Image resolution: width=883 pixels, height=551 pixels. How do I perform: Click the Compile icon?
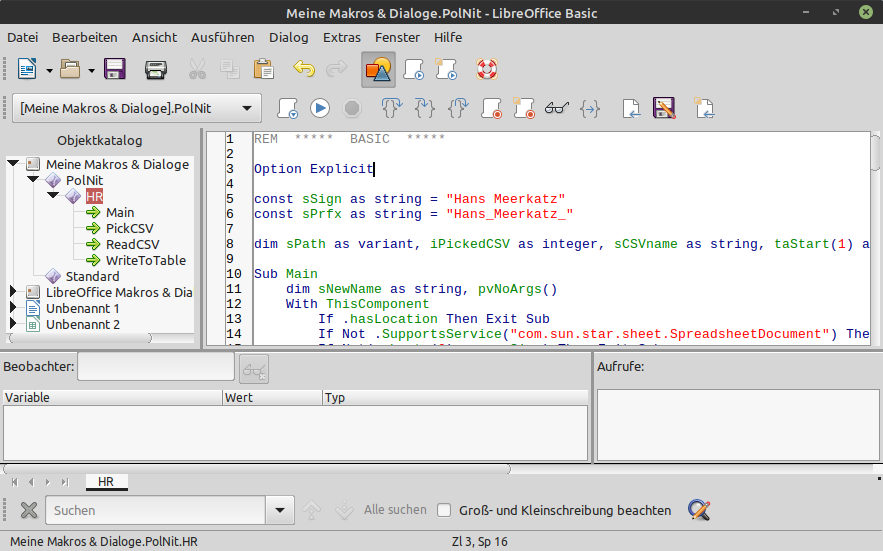(287, 108)
